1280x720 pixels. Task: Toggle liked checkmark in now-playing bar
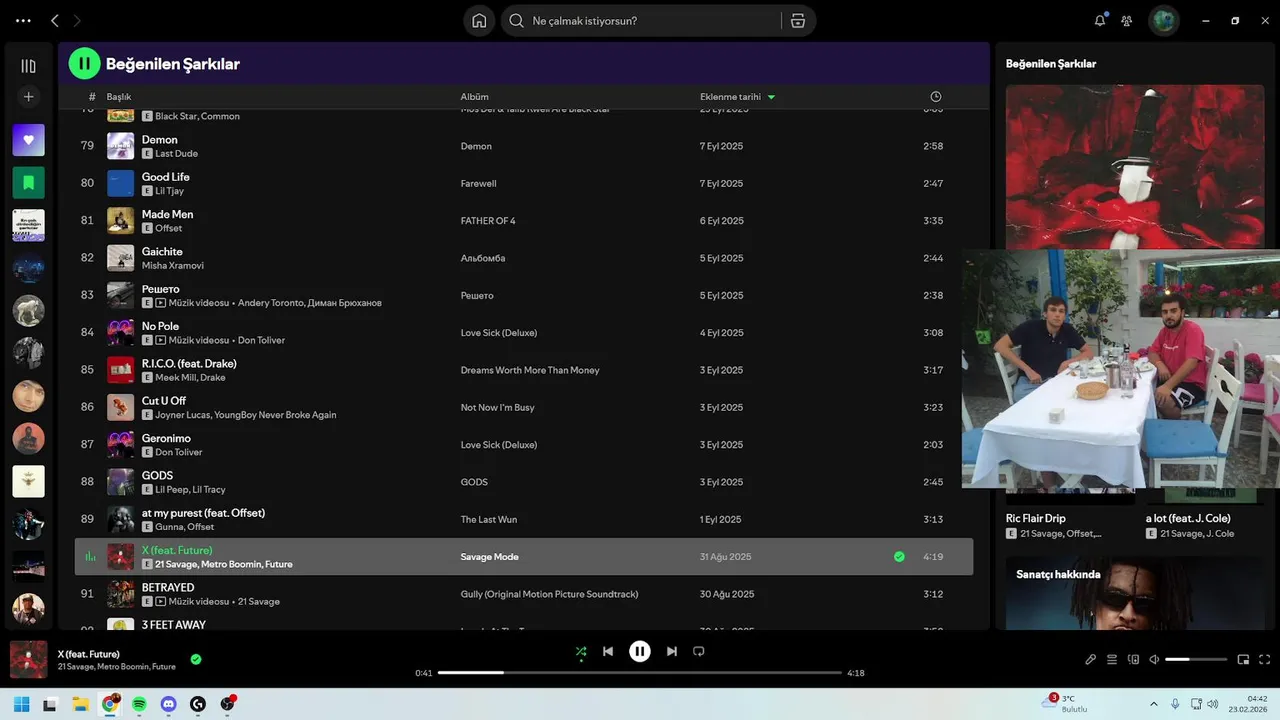click(196, 659)
